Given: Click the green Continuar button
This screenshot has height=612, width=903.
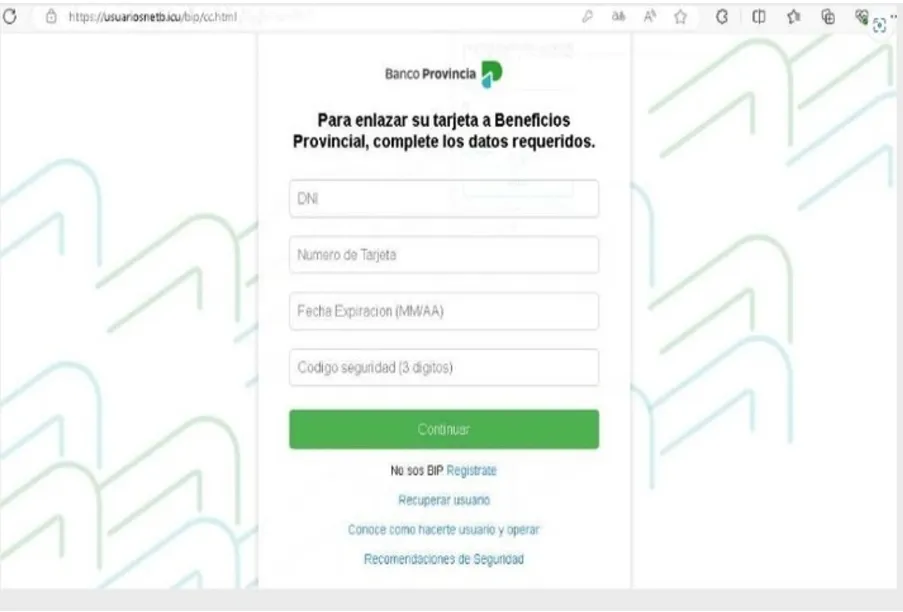Looking at the screenshot, I should click(444, 429).
